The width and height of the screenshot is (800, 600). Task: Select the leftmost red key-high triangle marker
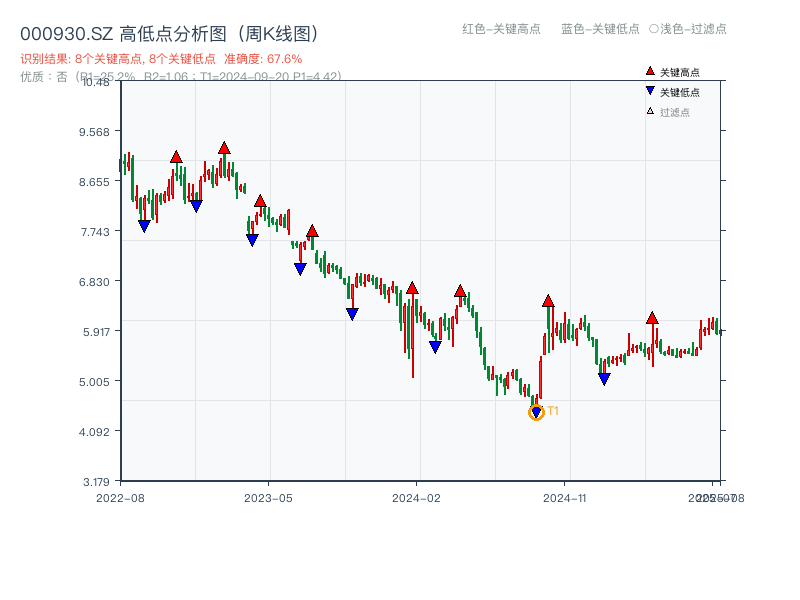tap(176, 157)
